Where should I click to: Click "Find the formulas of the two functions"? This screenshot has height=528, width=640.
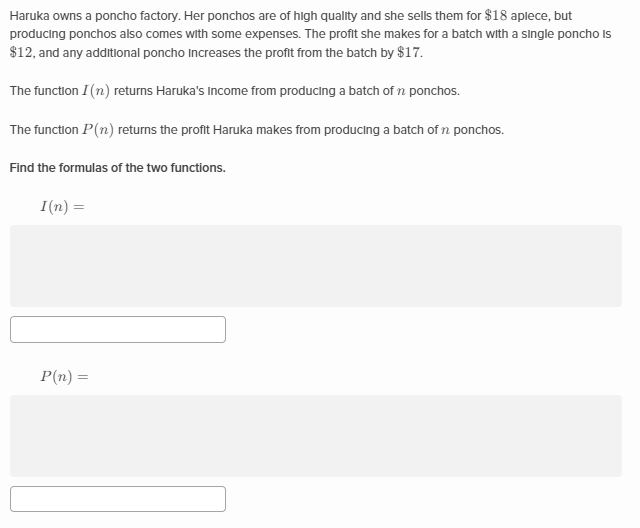pos(117,167)
